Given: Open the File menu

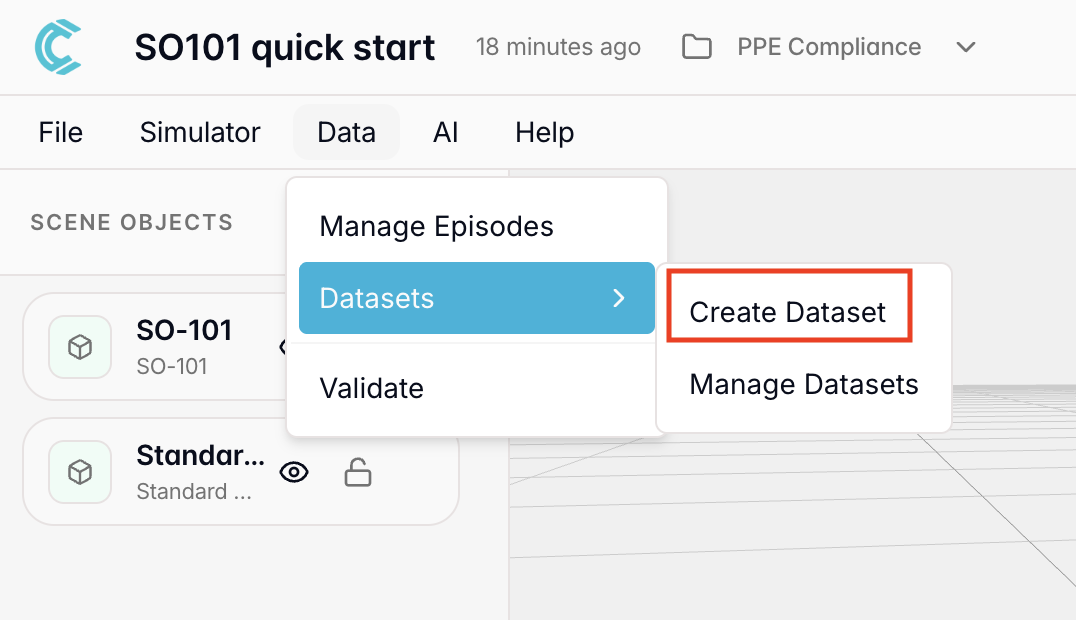Looking at the screenshot, I should pyautogui.click(x=61, y=132).
